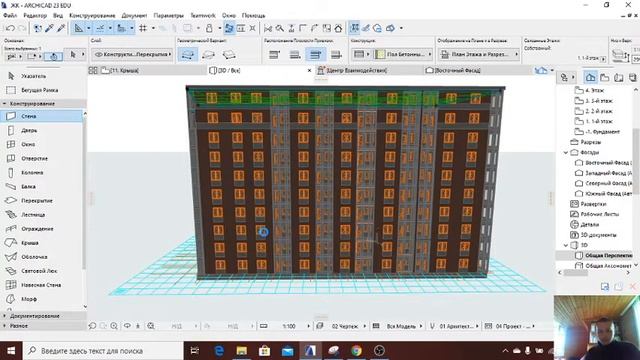Toggle the second reference plane position option
640x360 pixels.
tap(295, 54)
